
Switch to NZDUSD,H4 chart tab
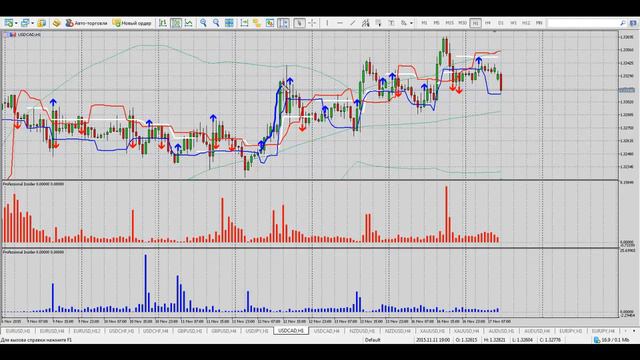(x=398, y=331)
